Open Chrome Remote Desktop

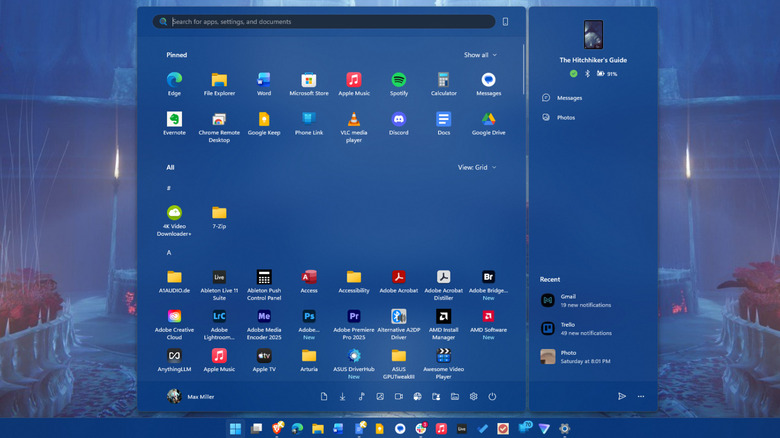click(x=219, y=127)
